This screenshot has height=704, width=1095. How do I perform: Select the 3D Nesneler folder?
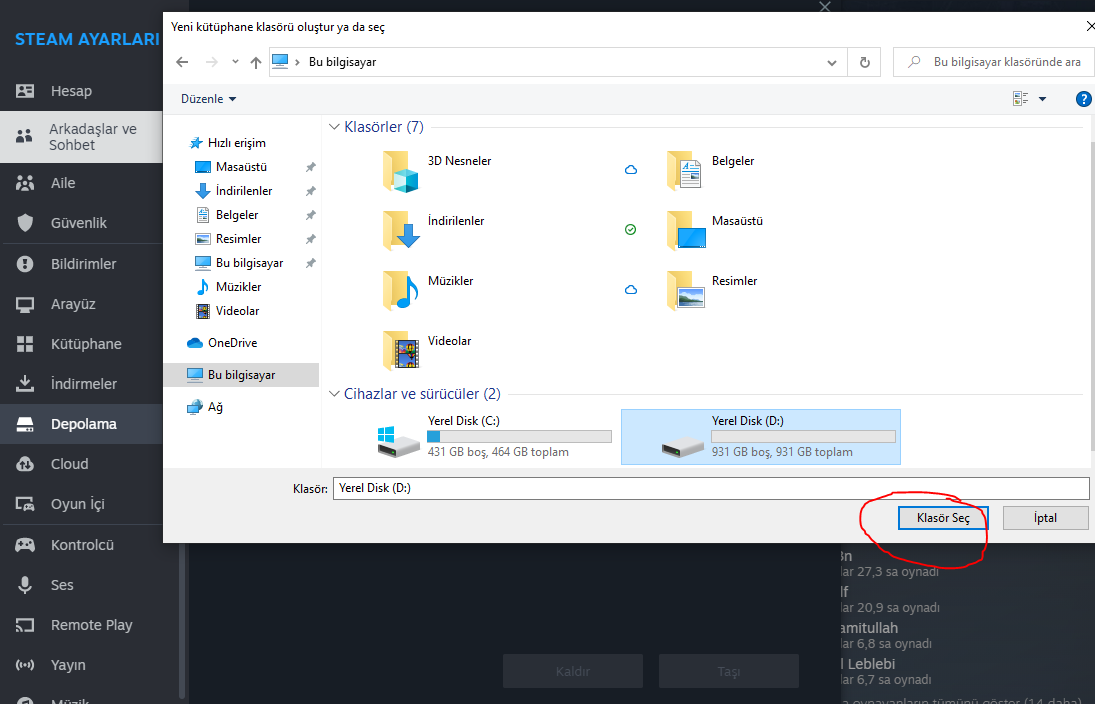tap(436, 172)
